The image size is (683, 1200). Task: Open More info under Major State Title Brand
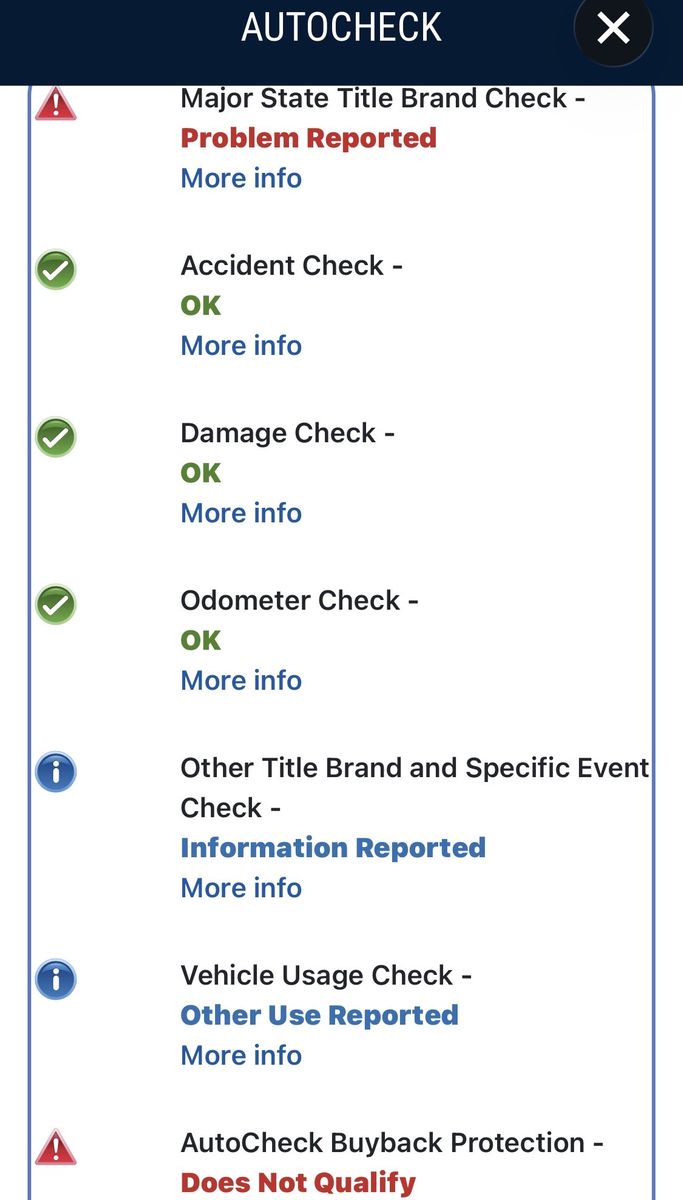tap(241, 178)
